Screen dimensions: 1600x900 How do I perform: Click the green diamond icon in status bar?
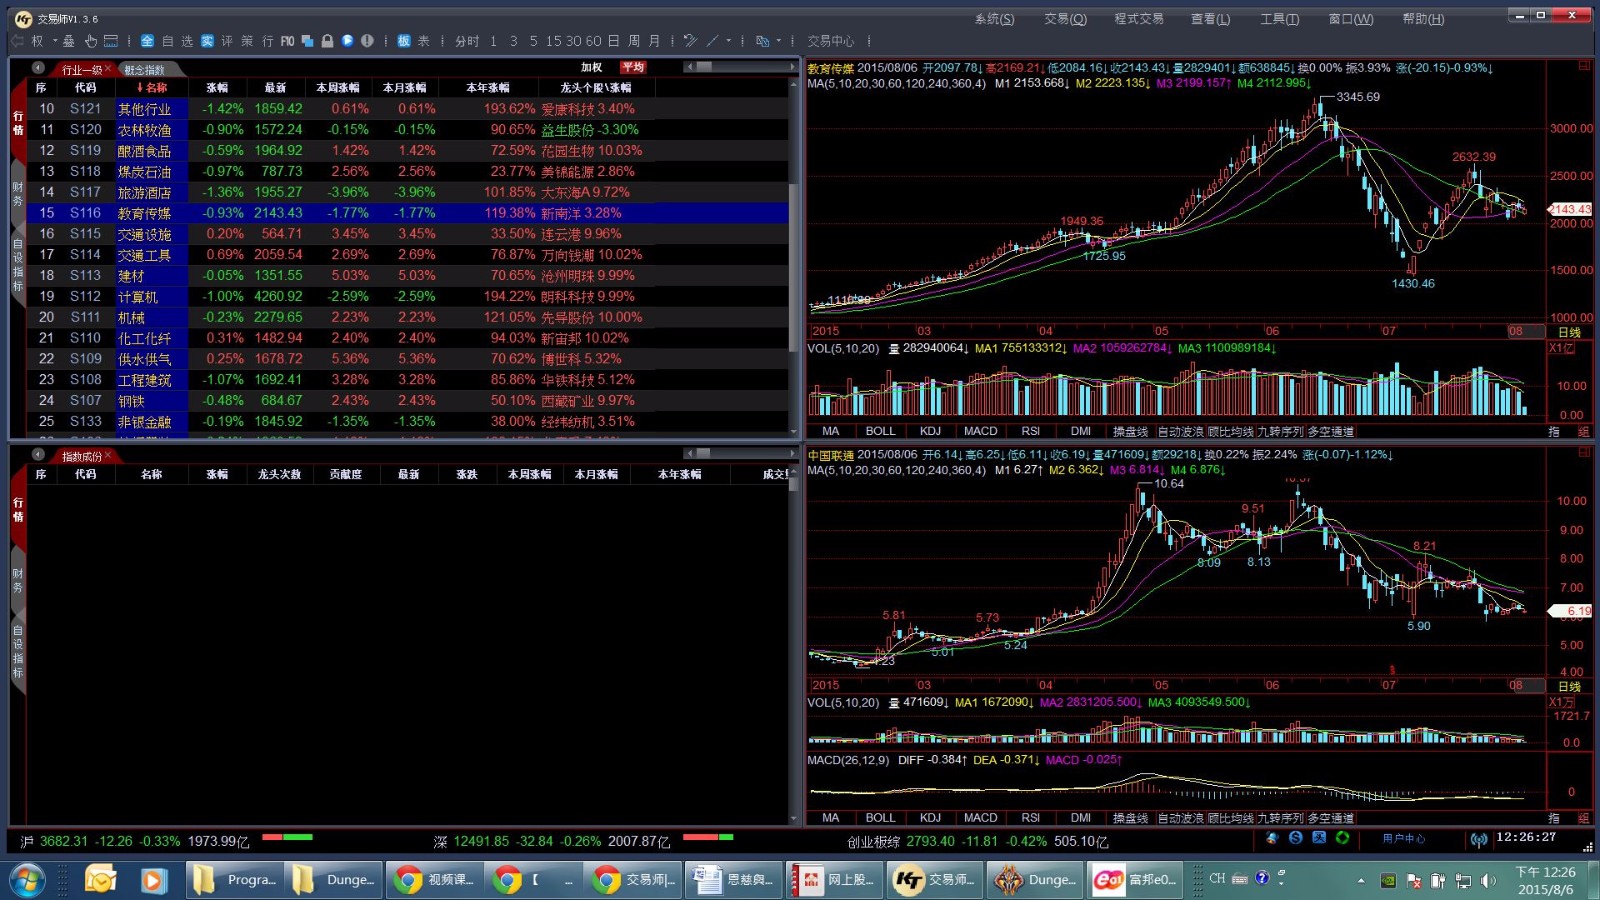pyautogui.click(x=1342, y=838)
